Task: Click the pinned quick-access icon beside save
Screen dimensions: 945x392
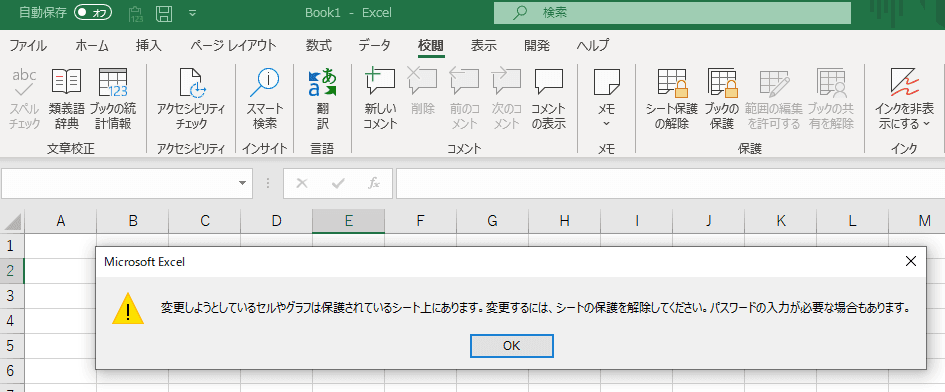Action: tap(136, 13)
